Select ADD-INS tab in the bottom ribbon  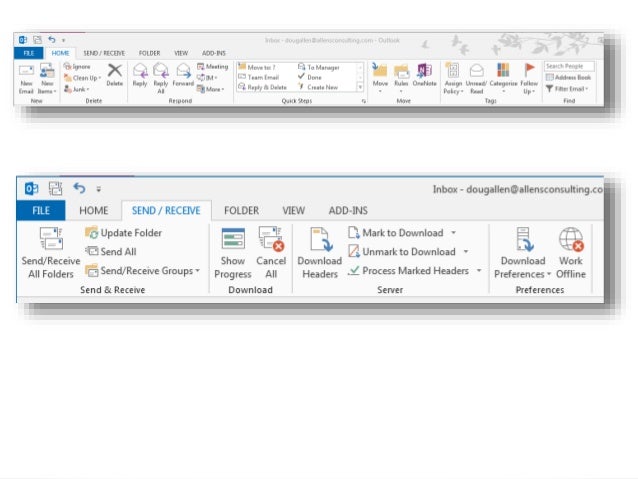point(348,210)
